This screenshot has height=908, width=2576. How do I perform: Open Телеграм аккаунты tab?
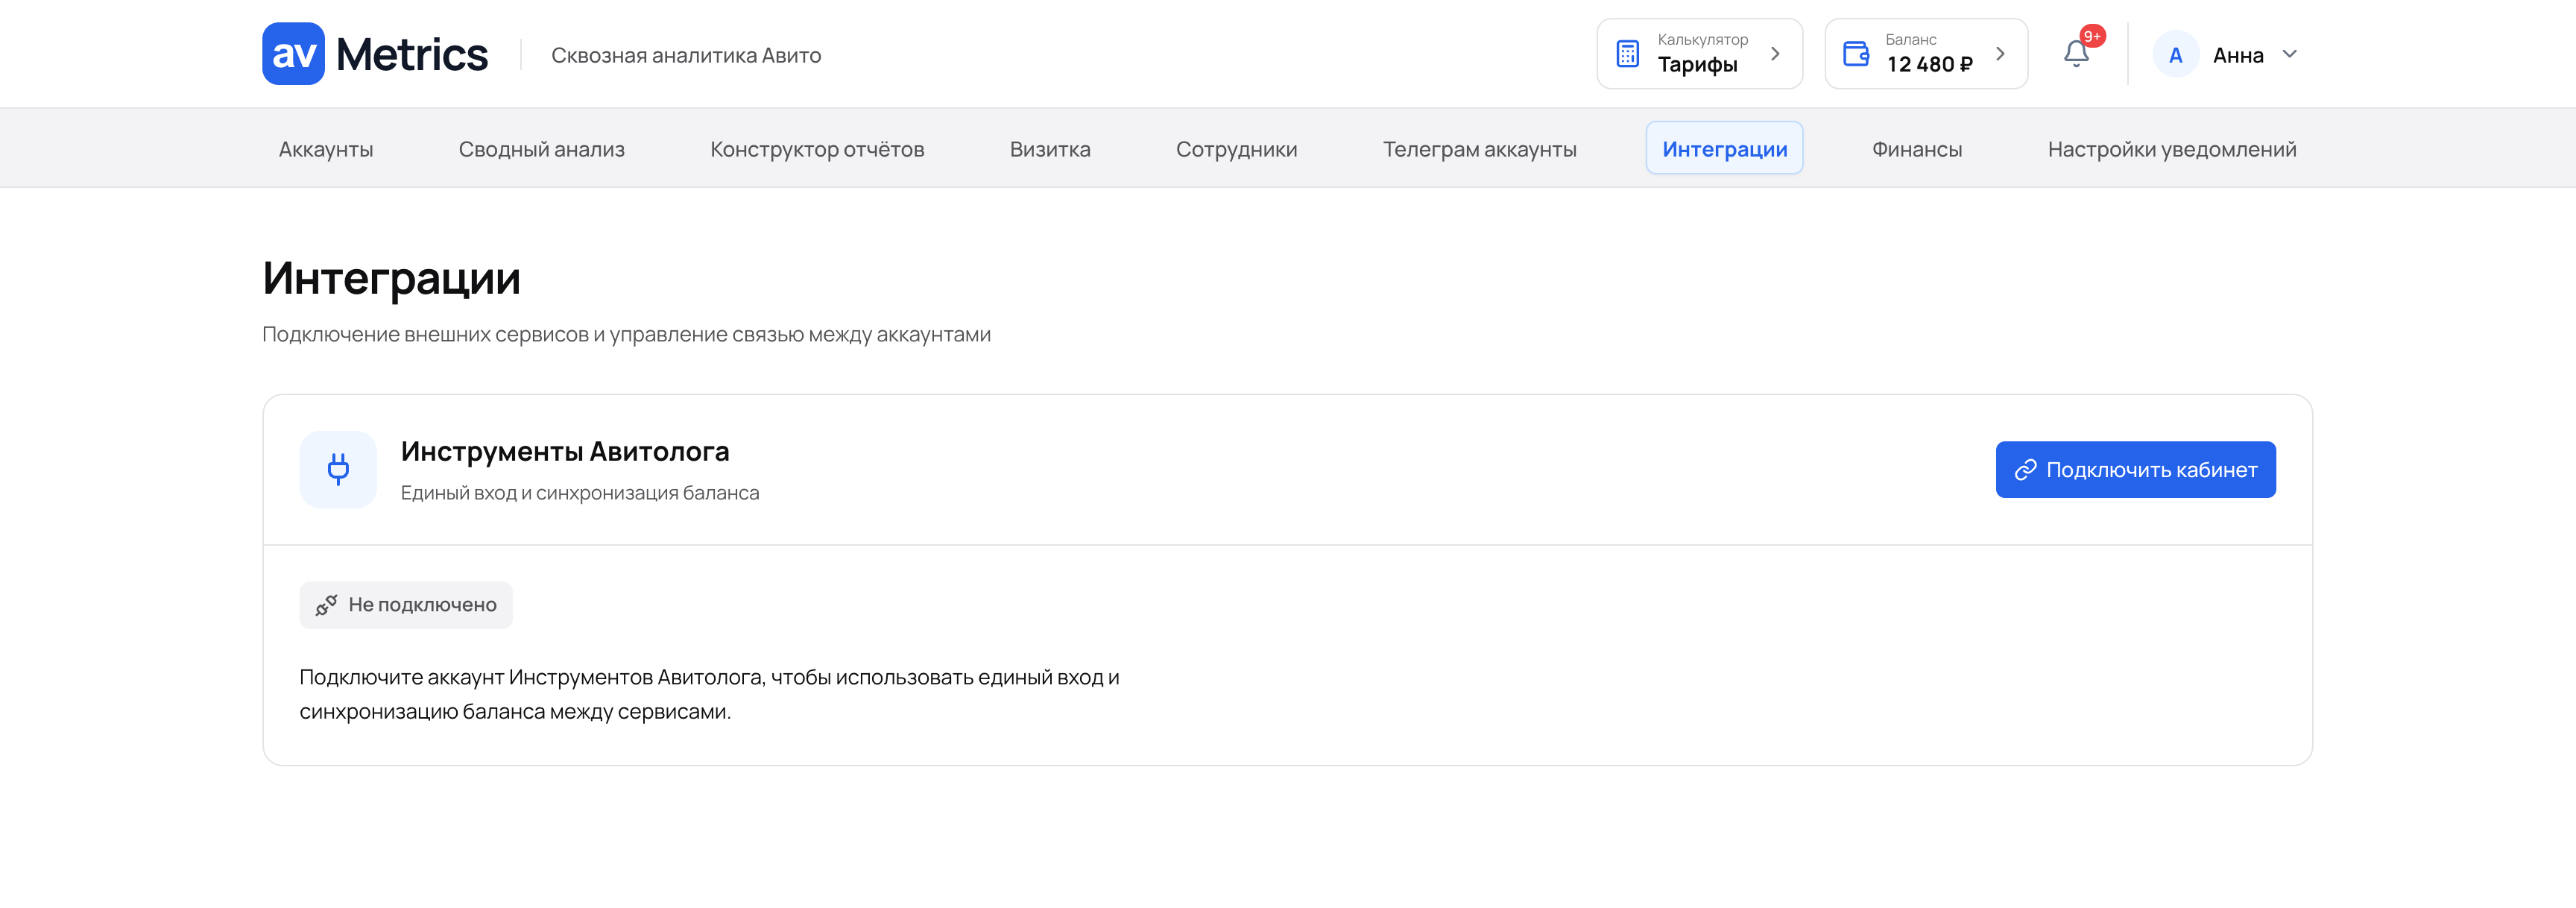1480,149
